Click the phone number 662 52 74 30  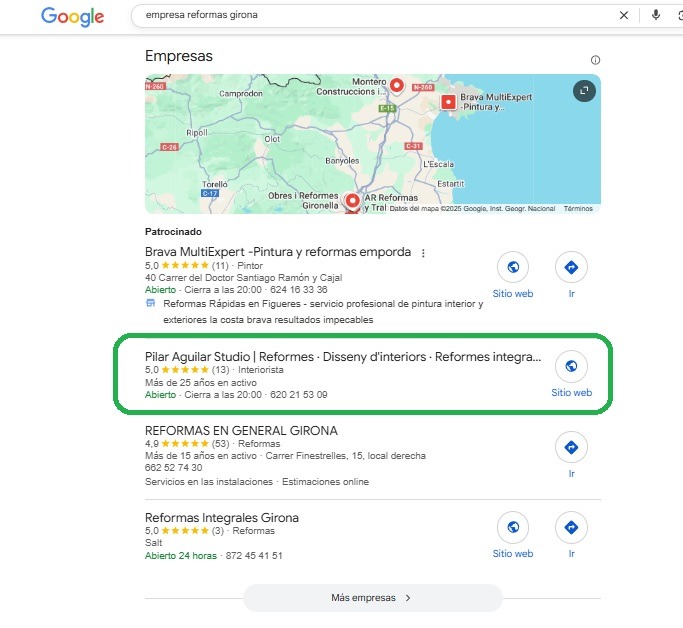click(173, 468)
